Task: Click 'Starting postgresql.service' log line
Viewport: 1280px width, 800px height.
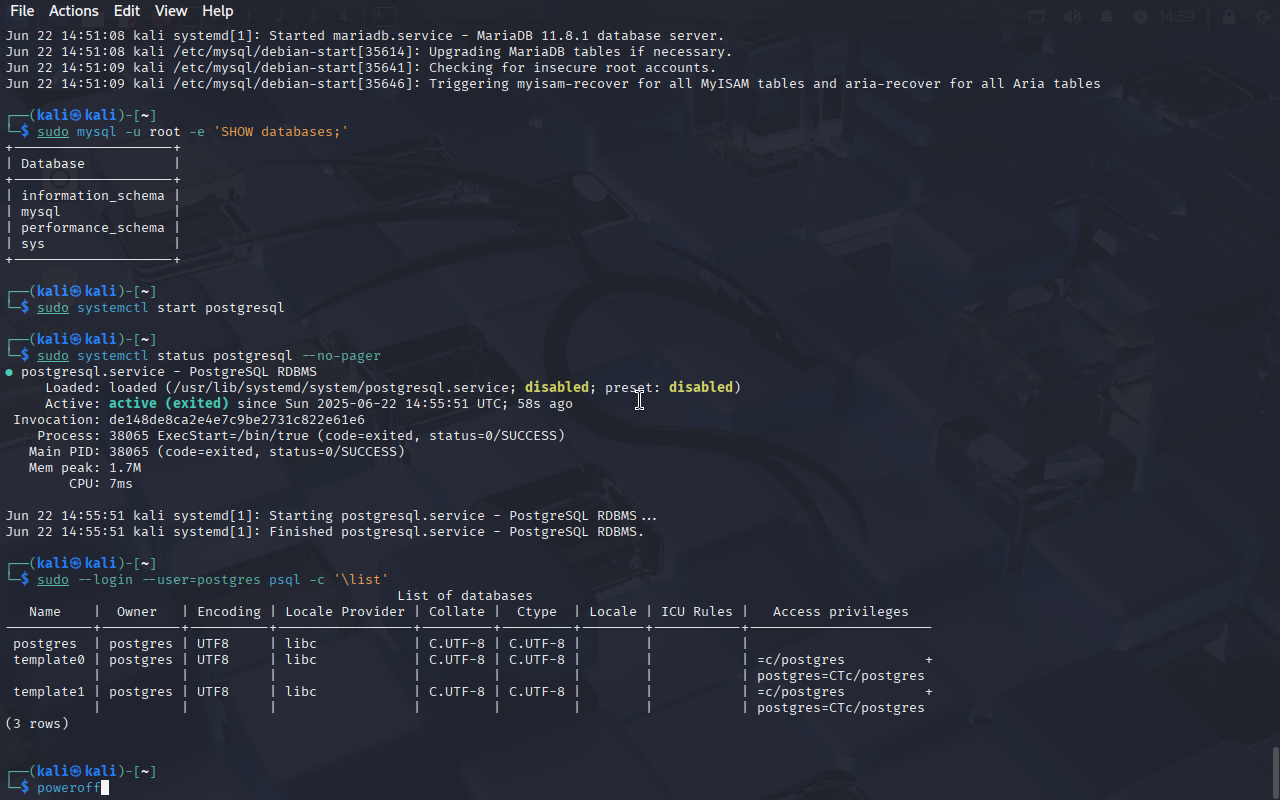Action: click(x=331, y=516)
